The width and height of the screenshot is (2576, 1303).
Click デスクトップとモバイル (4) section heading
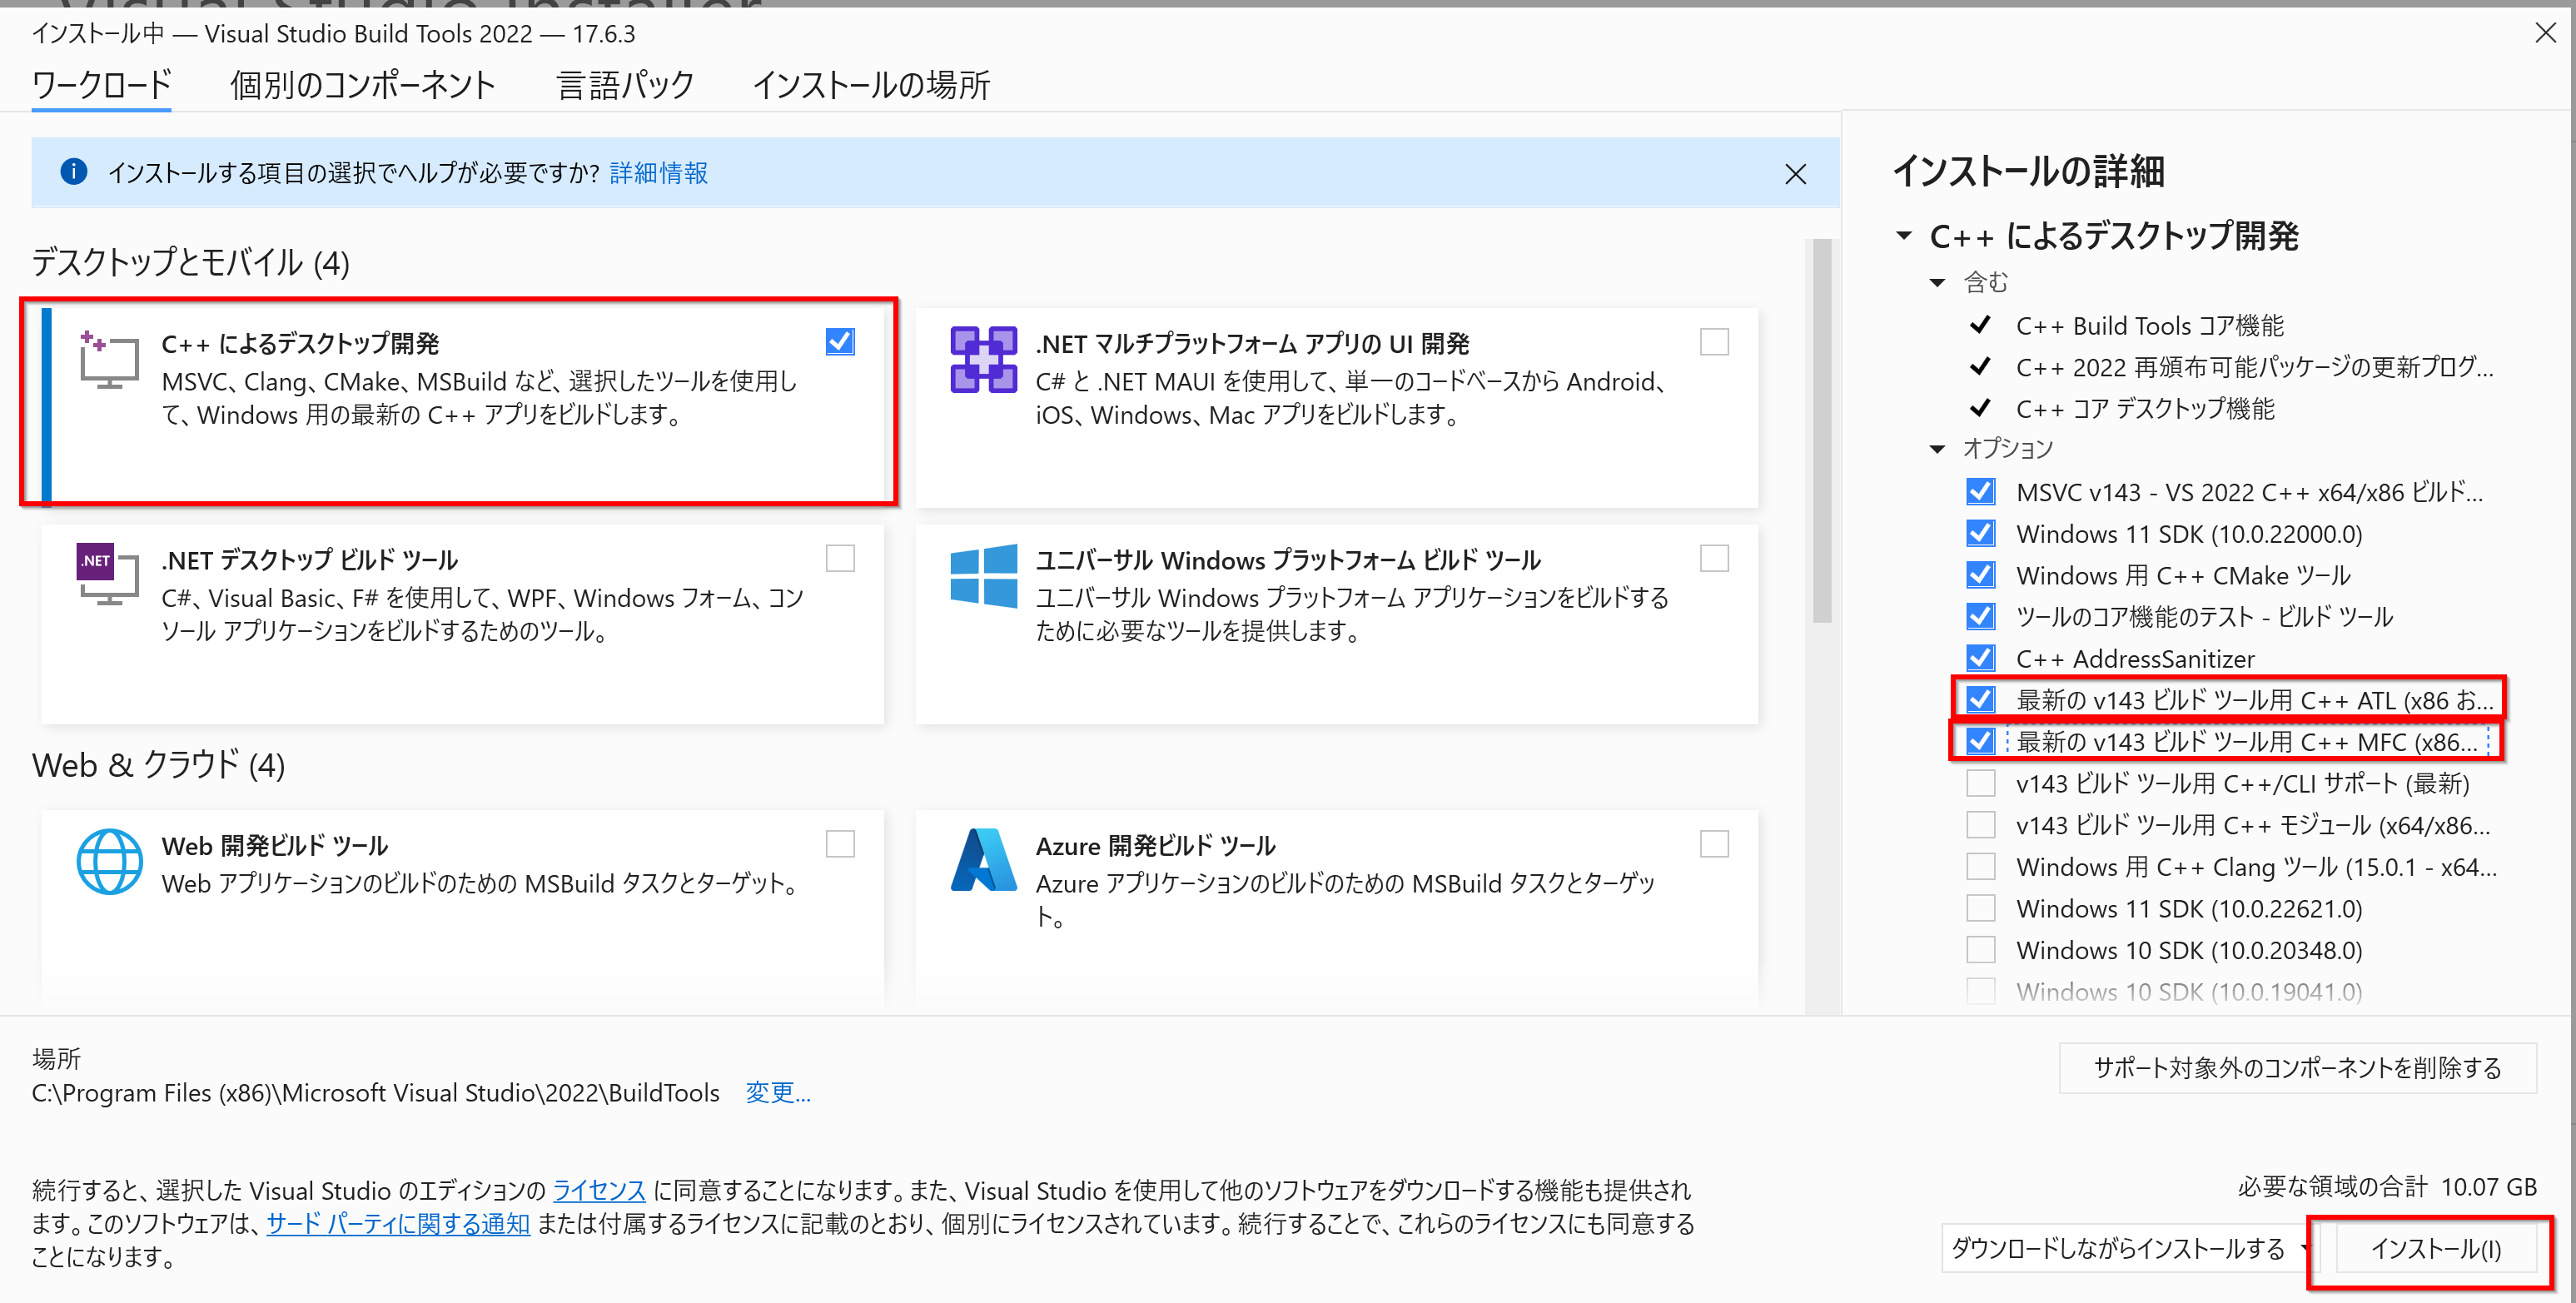click(191, 262)
